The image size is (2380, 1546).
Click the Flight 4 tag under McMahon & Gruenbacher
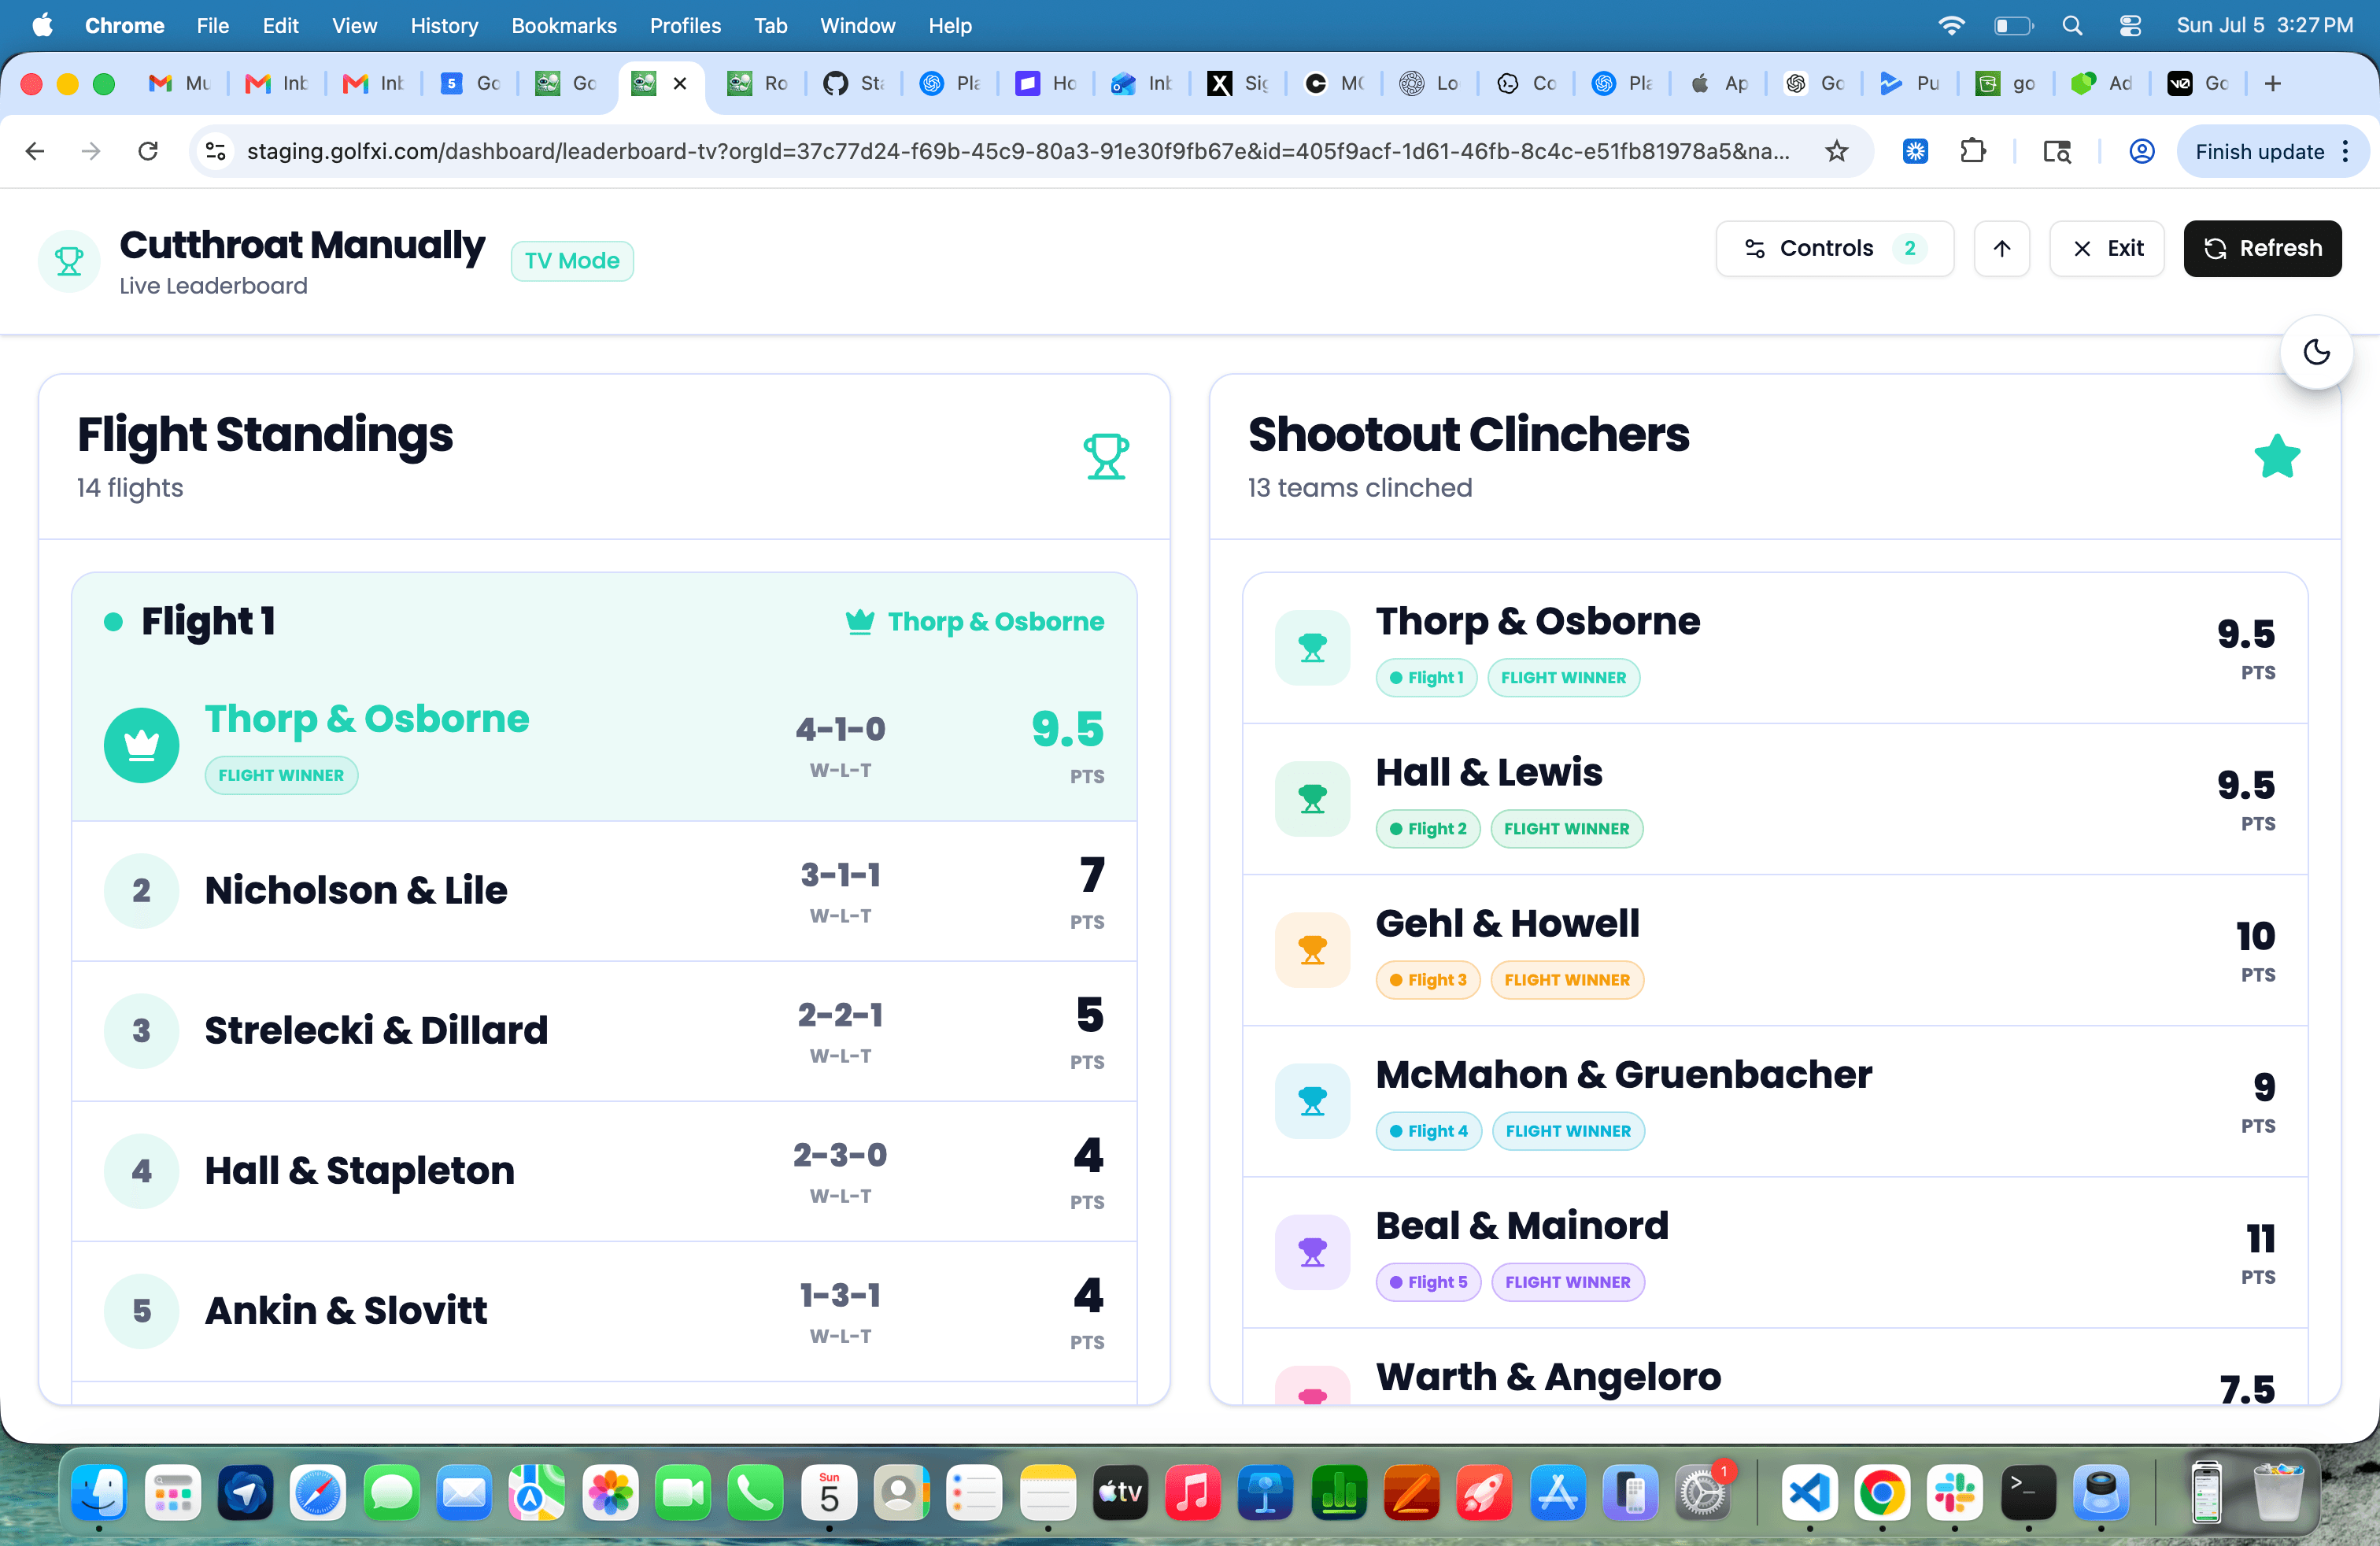[x=1428, y=1131]
